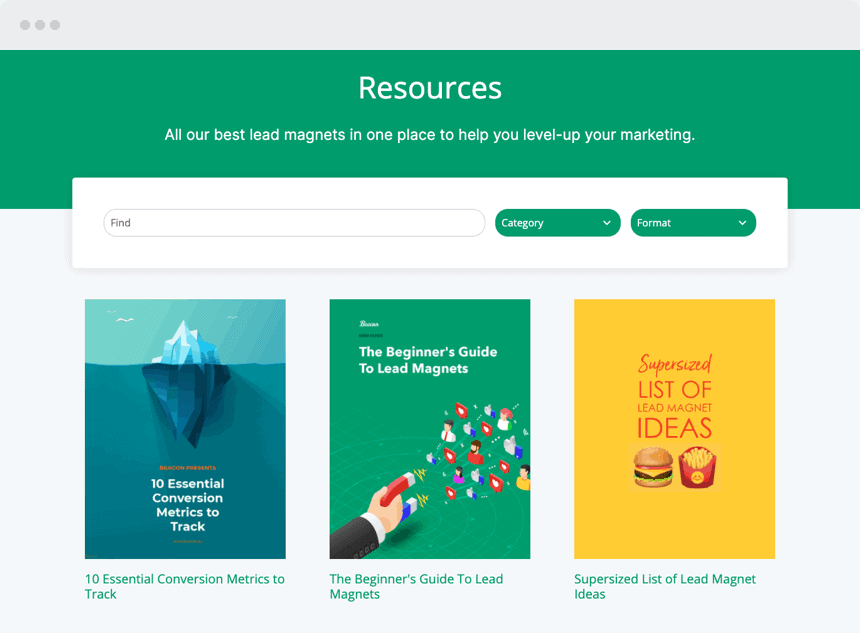Expand the Format dropdown filter
Screen dimensions: 860x633
coord(692,223)
